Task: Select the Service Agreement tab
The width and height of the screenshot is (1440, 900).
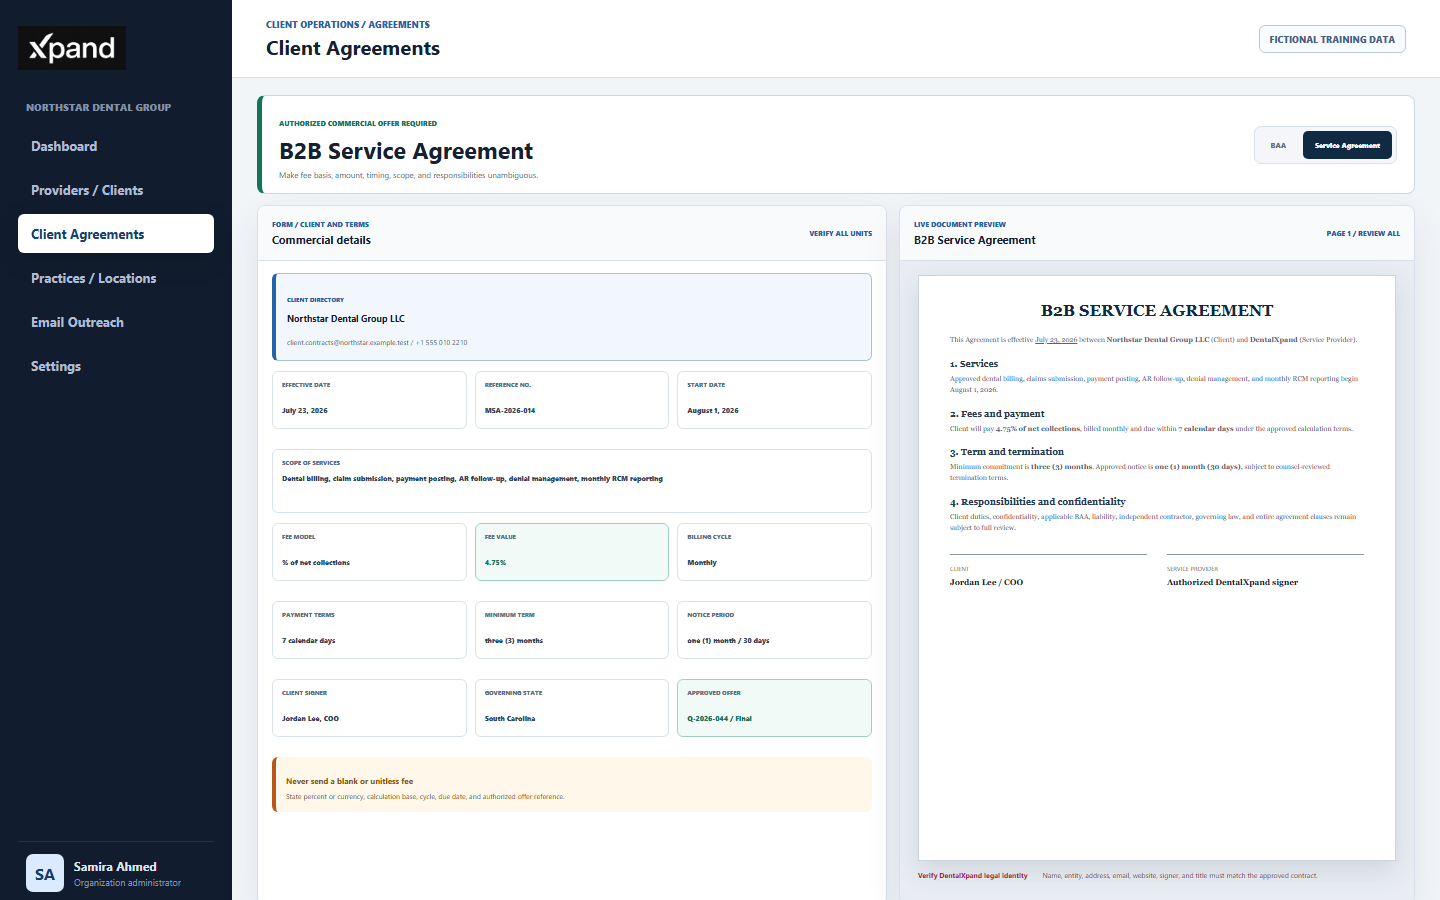Action: pyautogui.click(x=1347, y=145)
